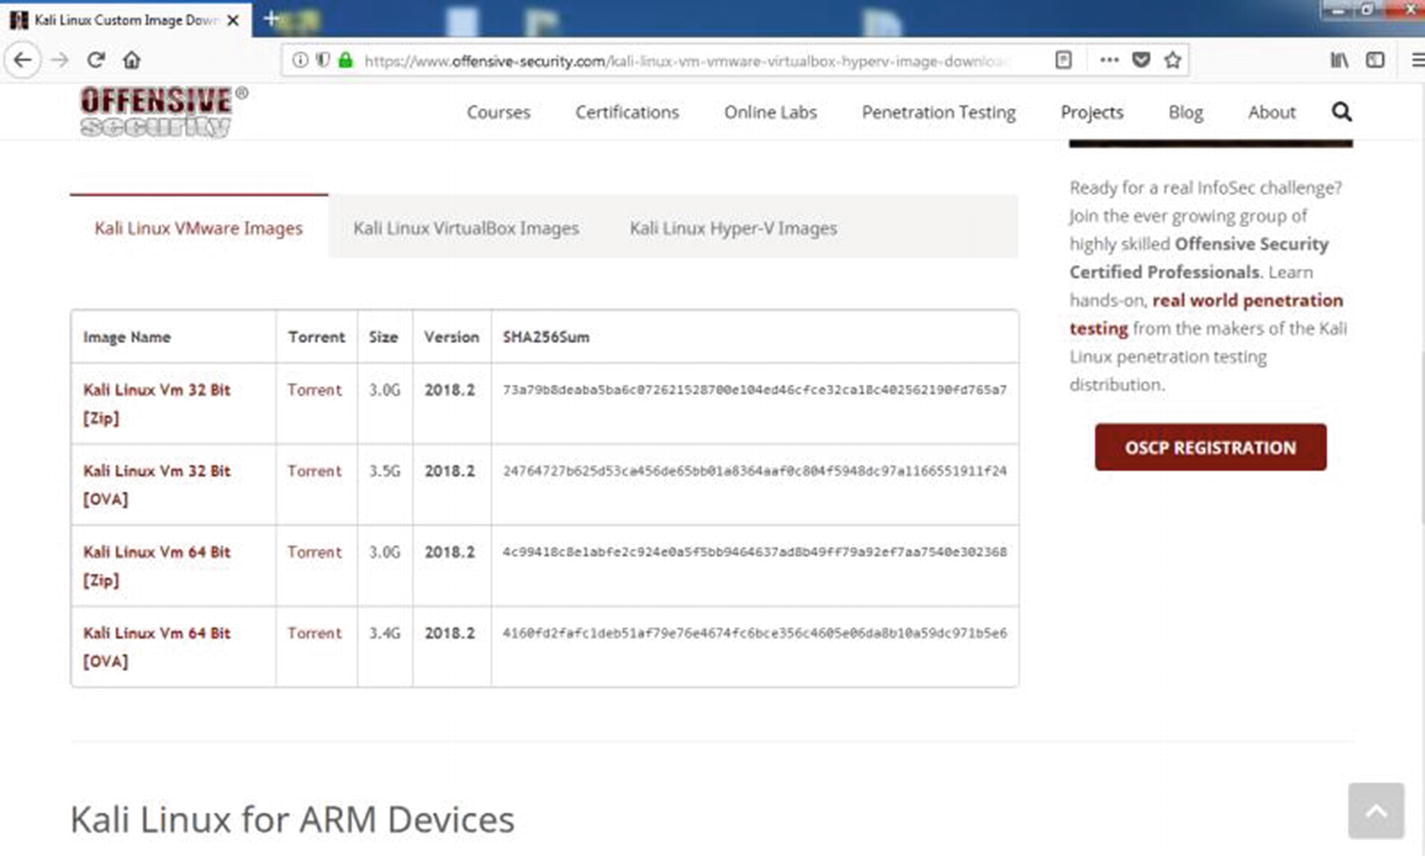
Task: Bookmark this page with star icon
Action: [1173, 60]
